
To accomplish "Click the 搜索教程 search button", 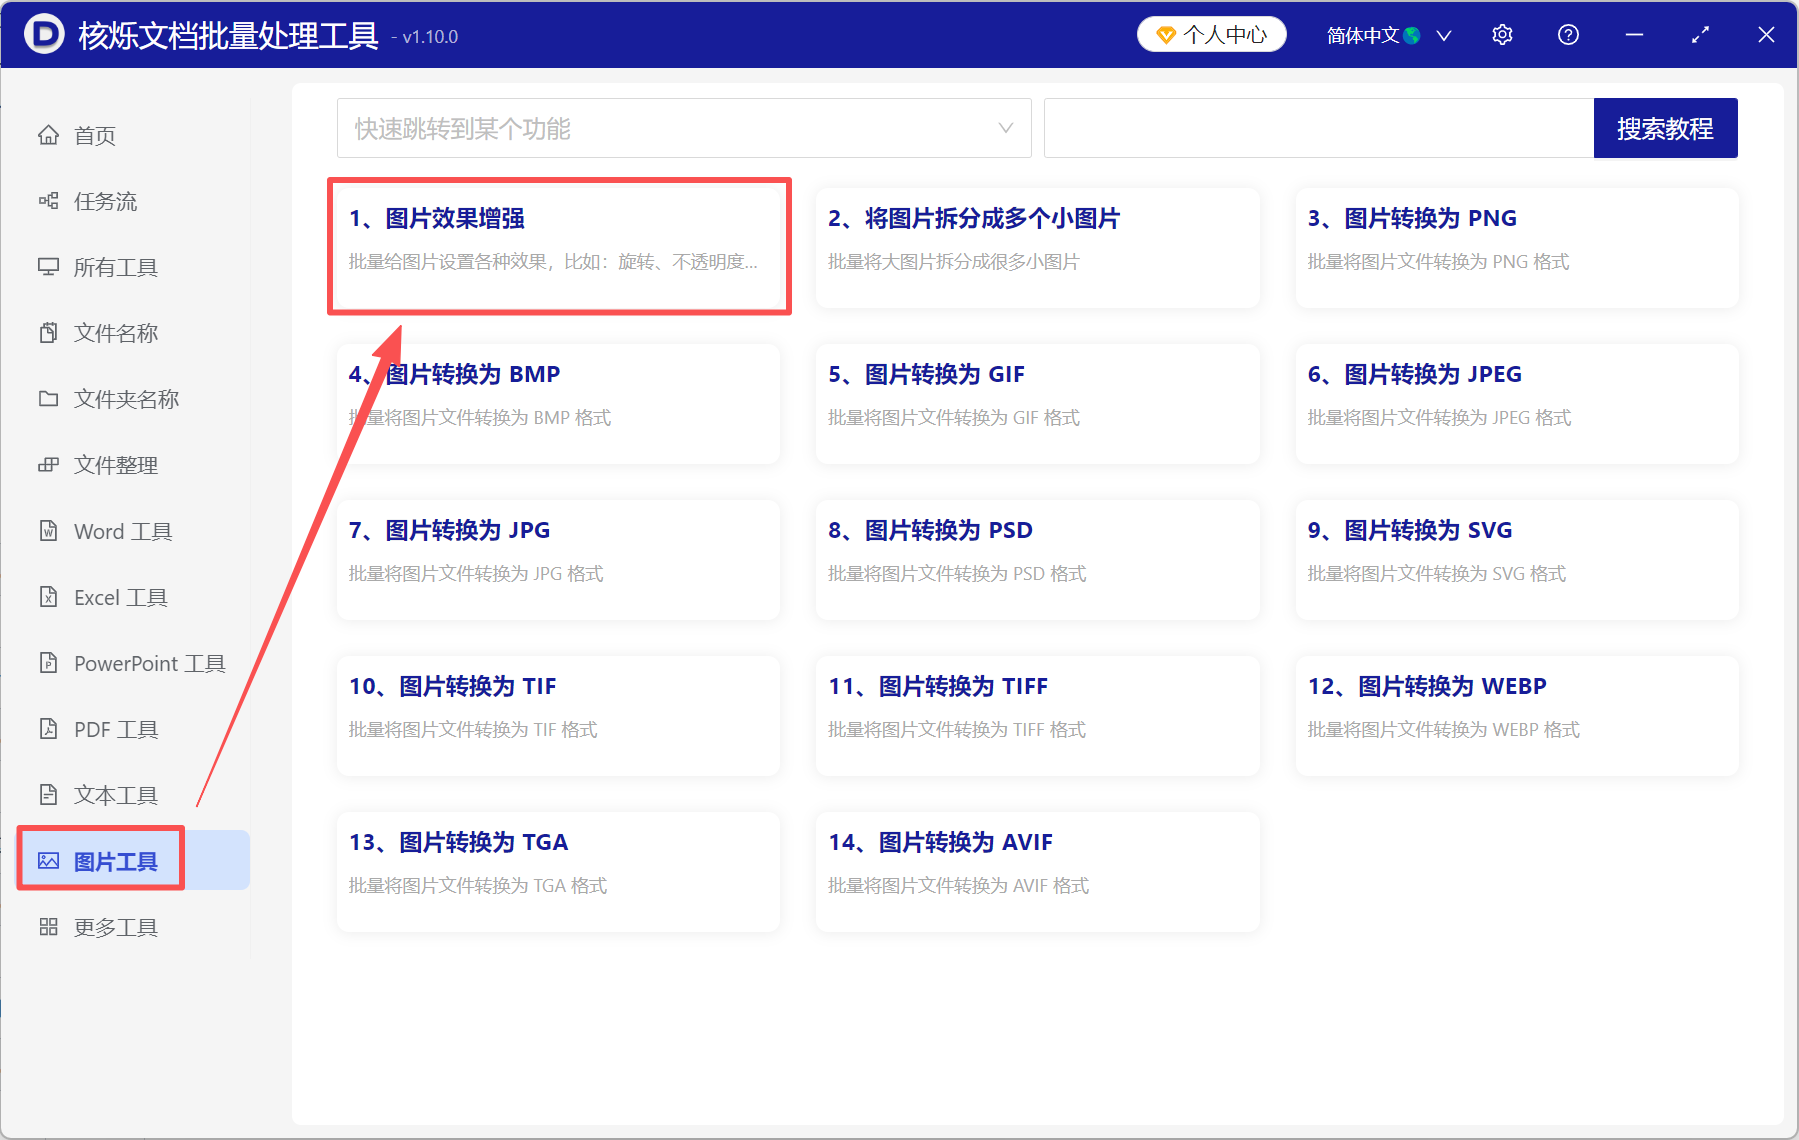I will point(1664,128).
